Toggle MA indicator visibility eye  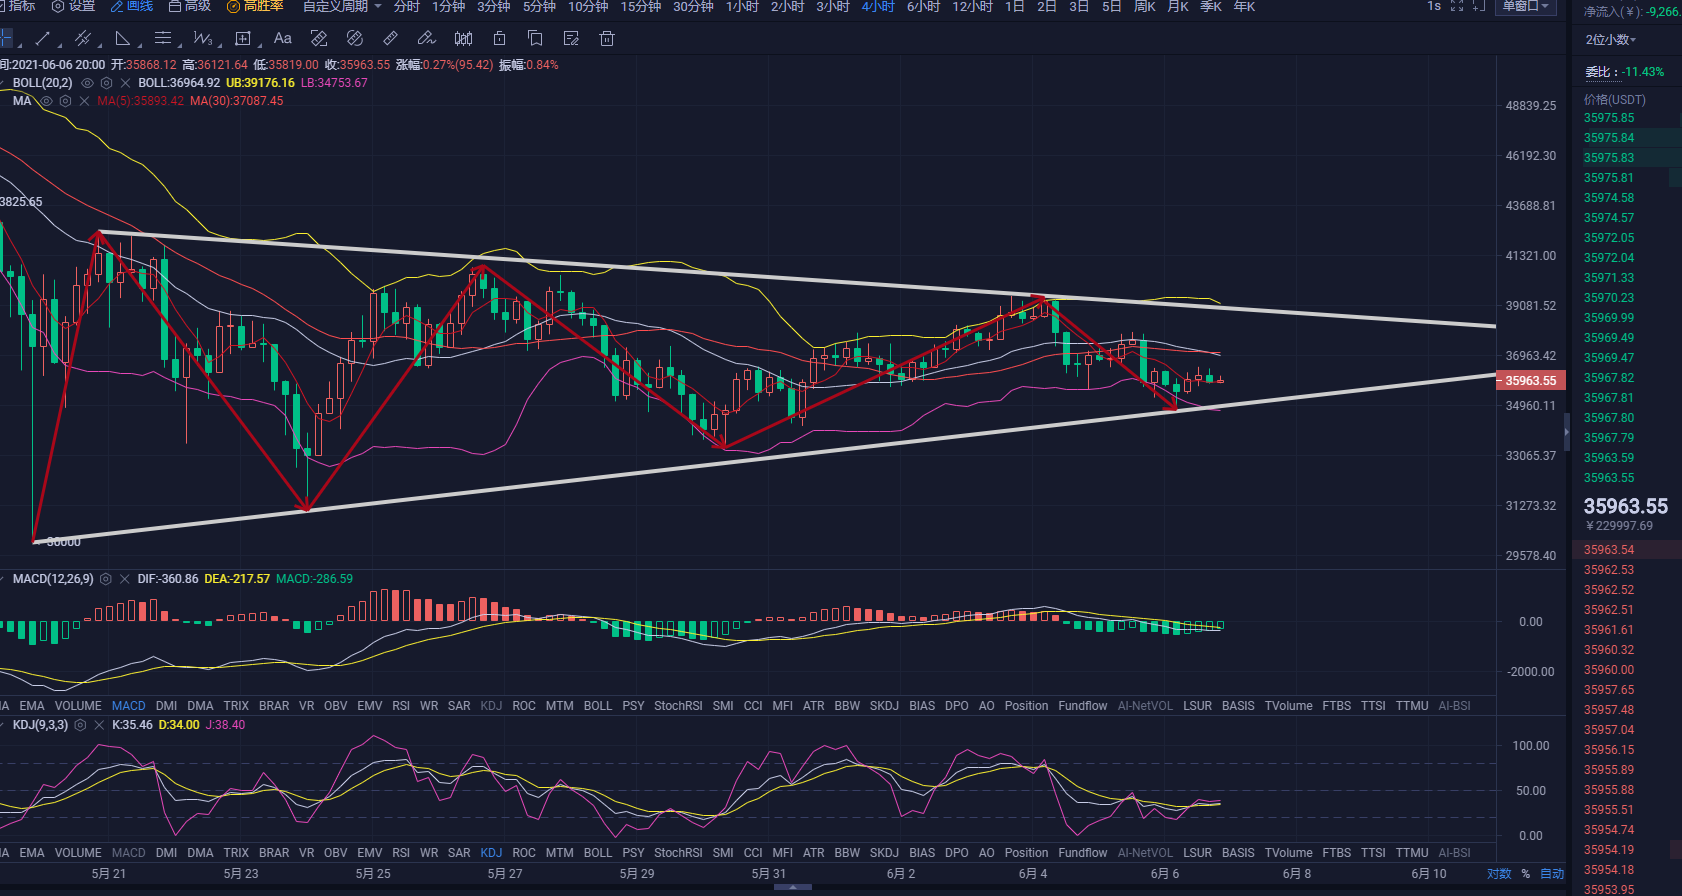click(46, 101)
